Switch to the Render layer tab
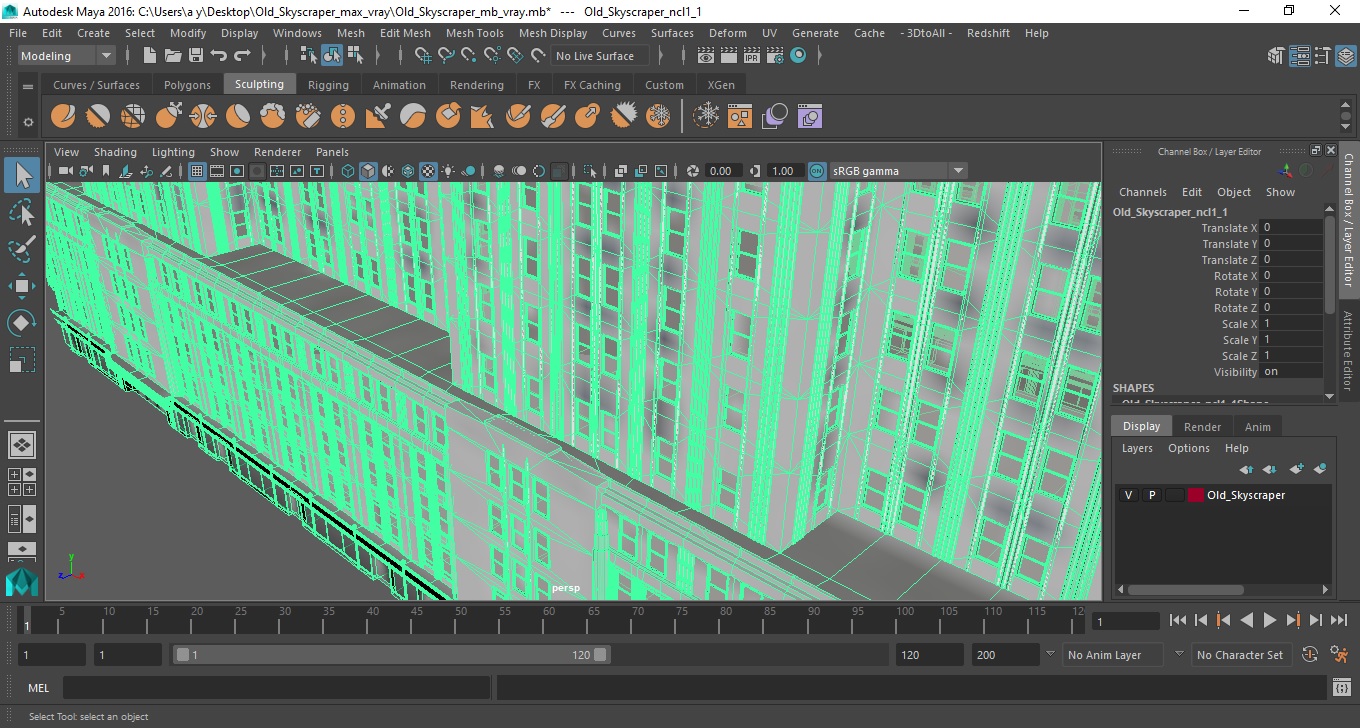 coord(1202,427)
